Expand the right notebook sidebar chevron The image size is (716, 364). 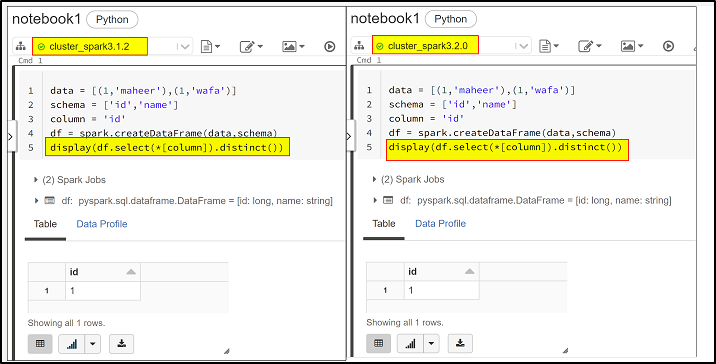349,136
